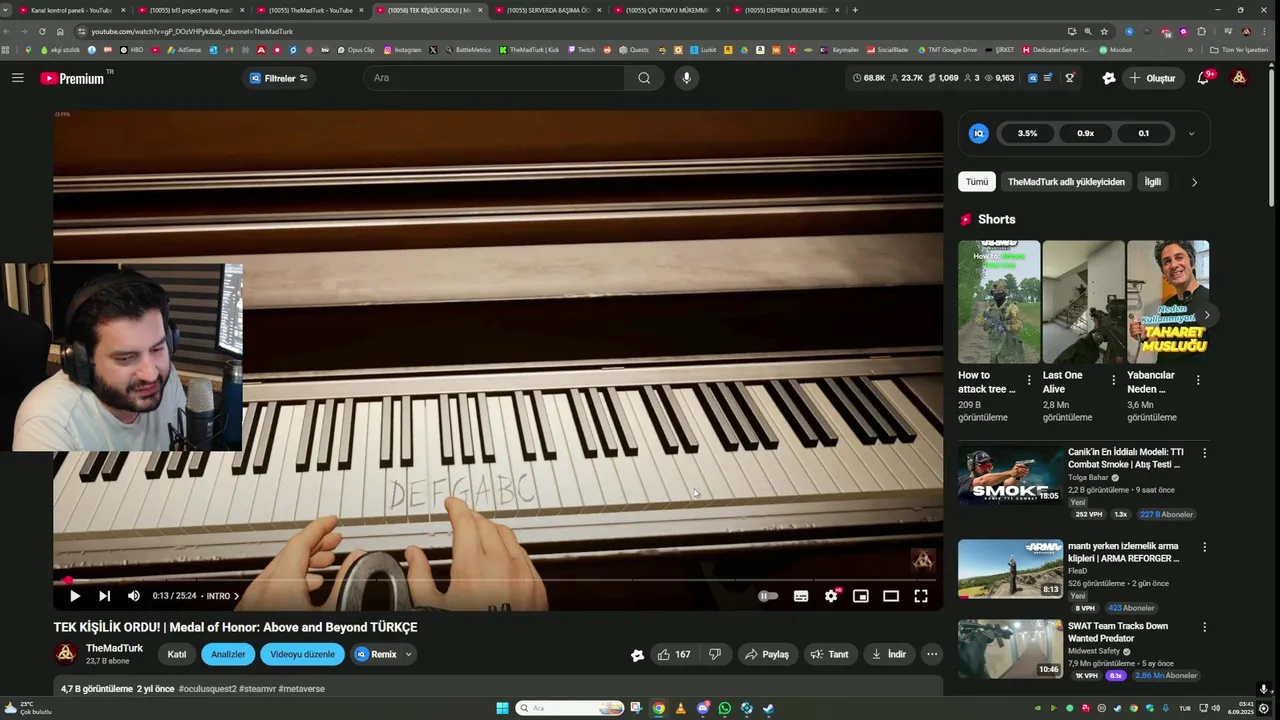Open the Opus Clip bookmark
The width and height of the screenshot is (1280, 720).
point(355,49)
